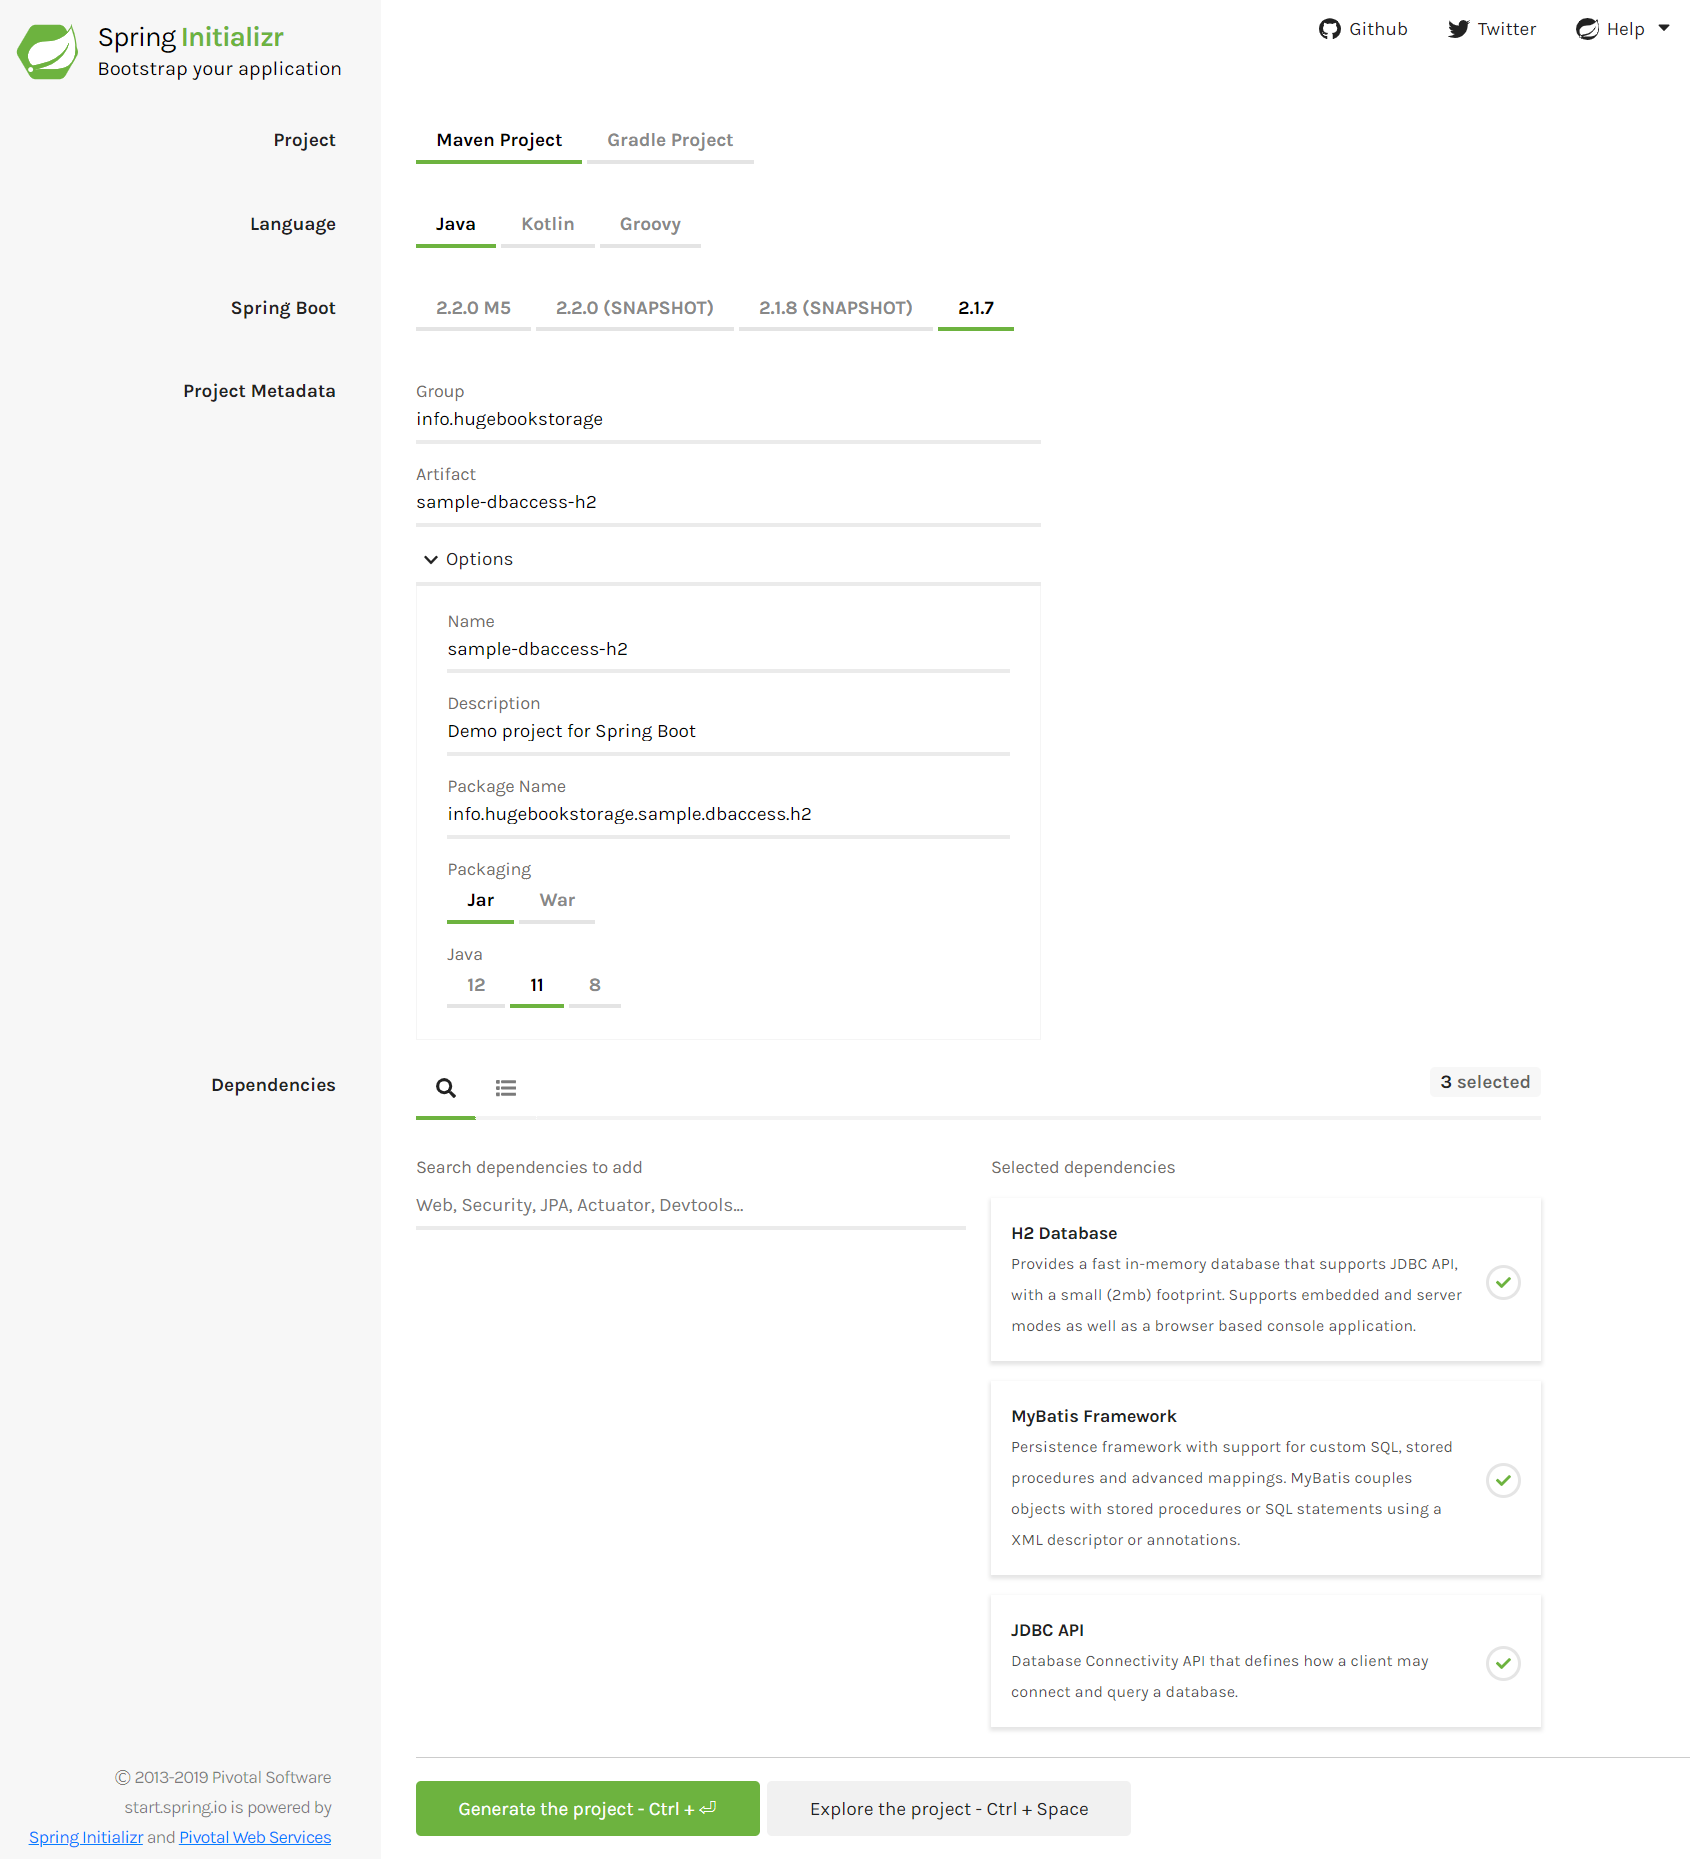Viewport: 1703px width, 1859px height.
Task: Click the Artifact input field
Action: click(x=728, y=503)
